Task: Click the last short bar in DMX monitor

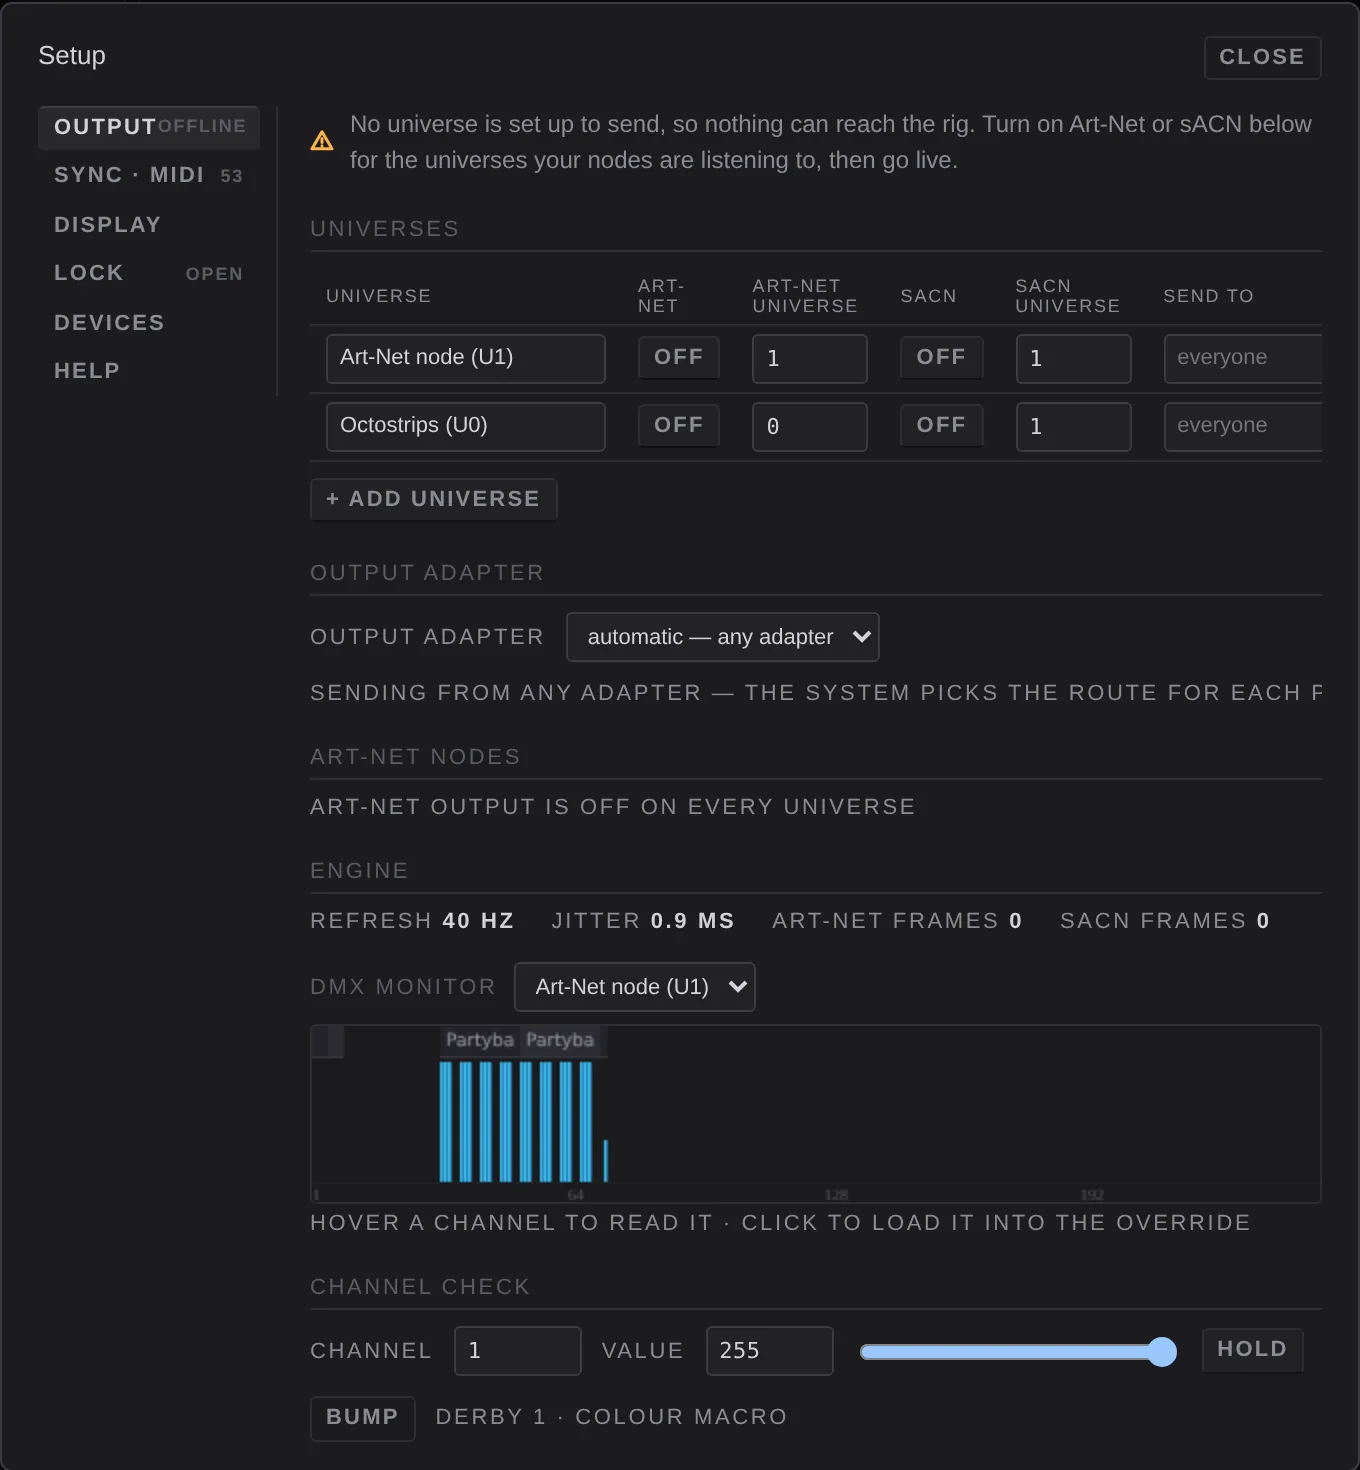Action: point(606,1160)
